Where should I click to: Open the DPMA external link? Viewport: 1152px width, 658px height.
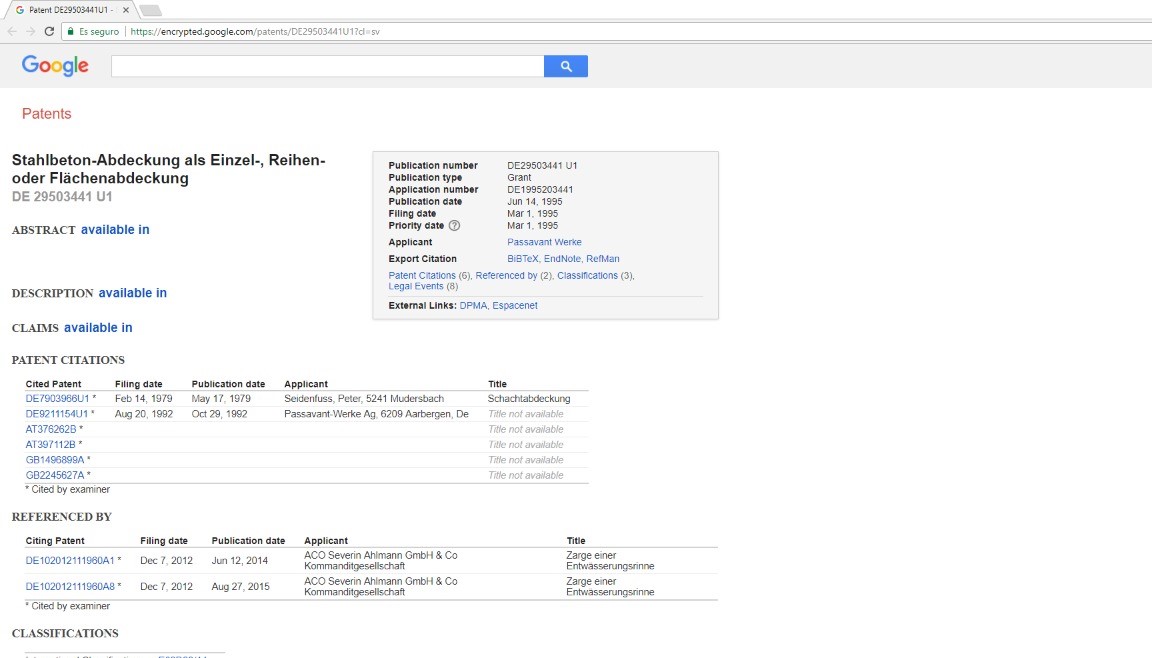(x=473, y=306)
